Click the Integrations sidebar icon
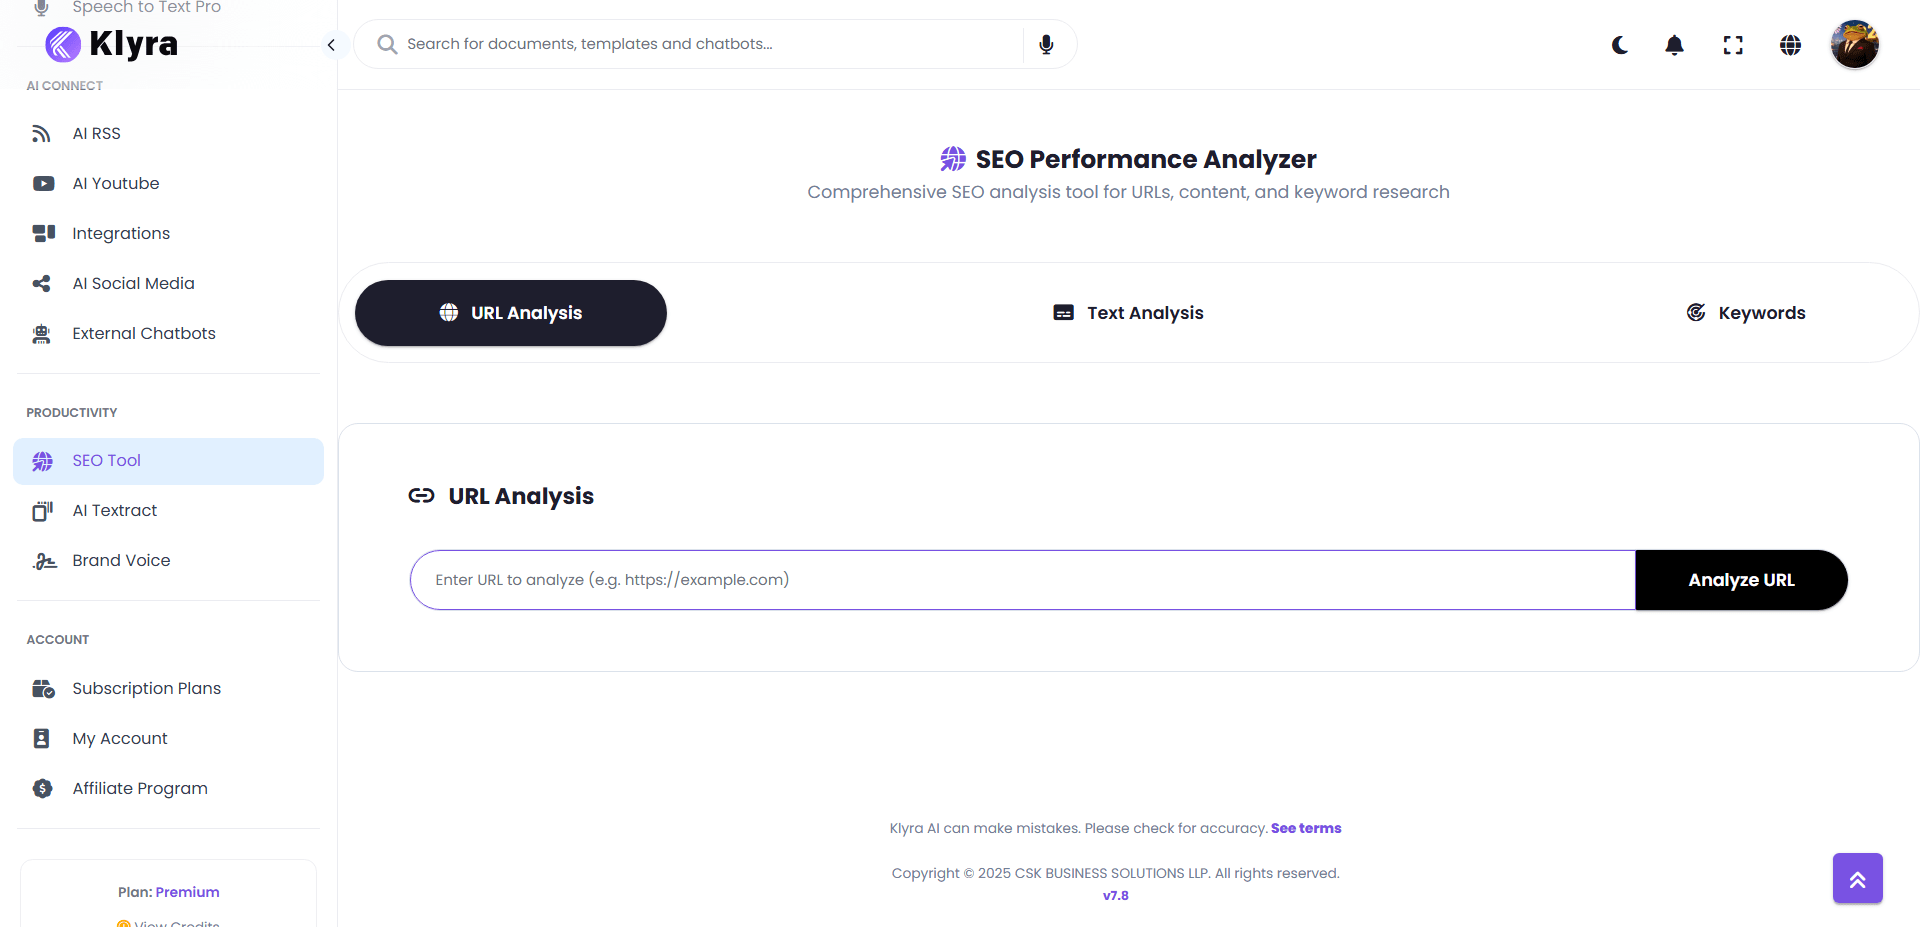 [42, 233]
